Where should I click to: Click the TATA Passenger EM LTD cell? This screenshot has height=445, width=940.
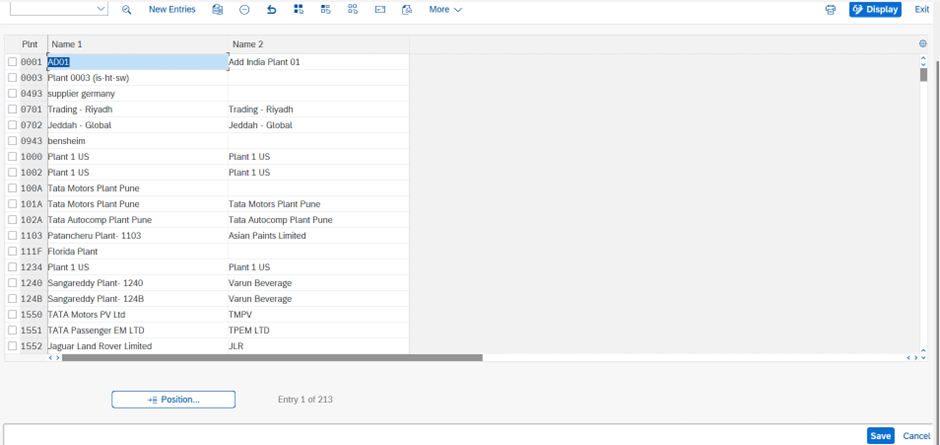point(138,330)
